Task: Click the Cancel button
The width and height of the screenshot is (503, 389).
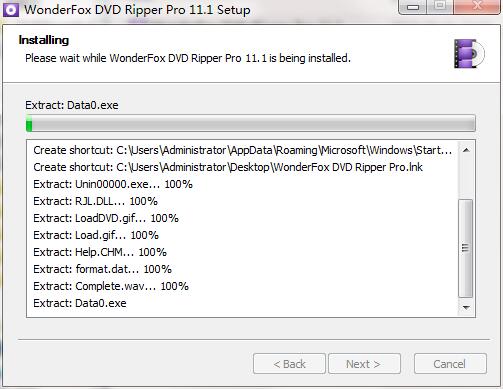Action: (450, 364)
